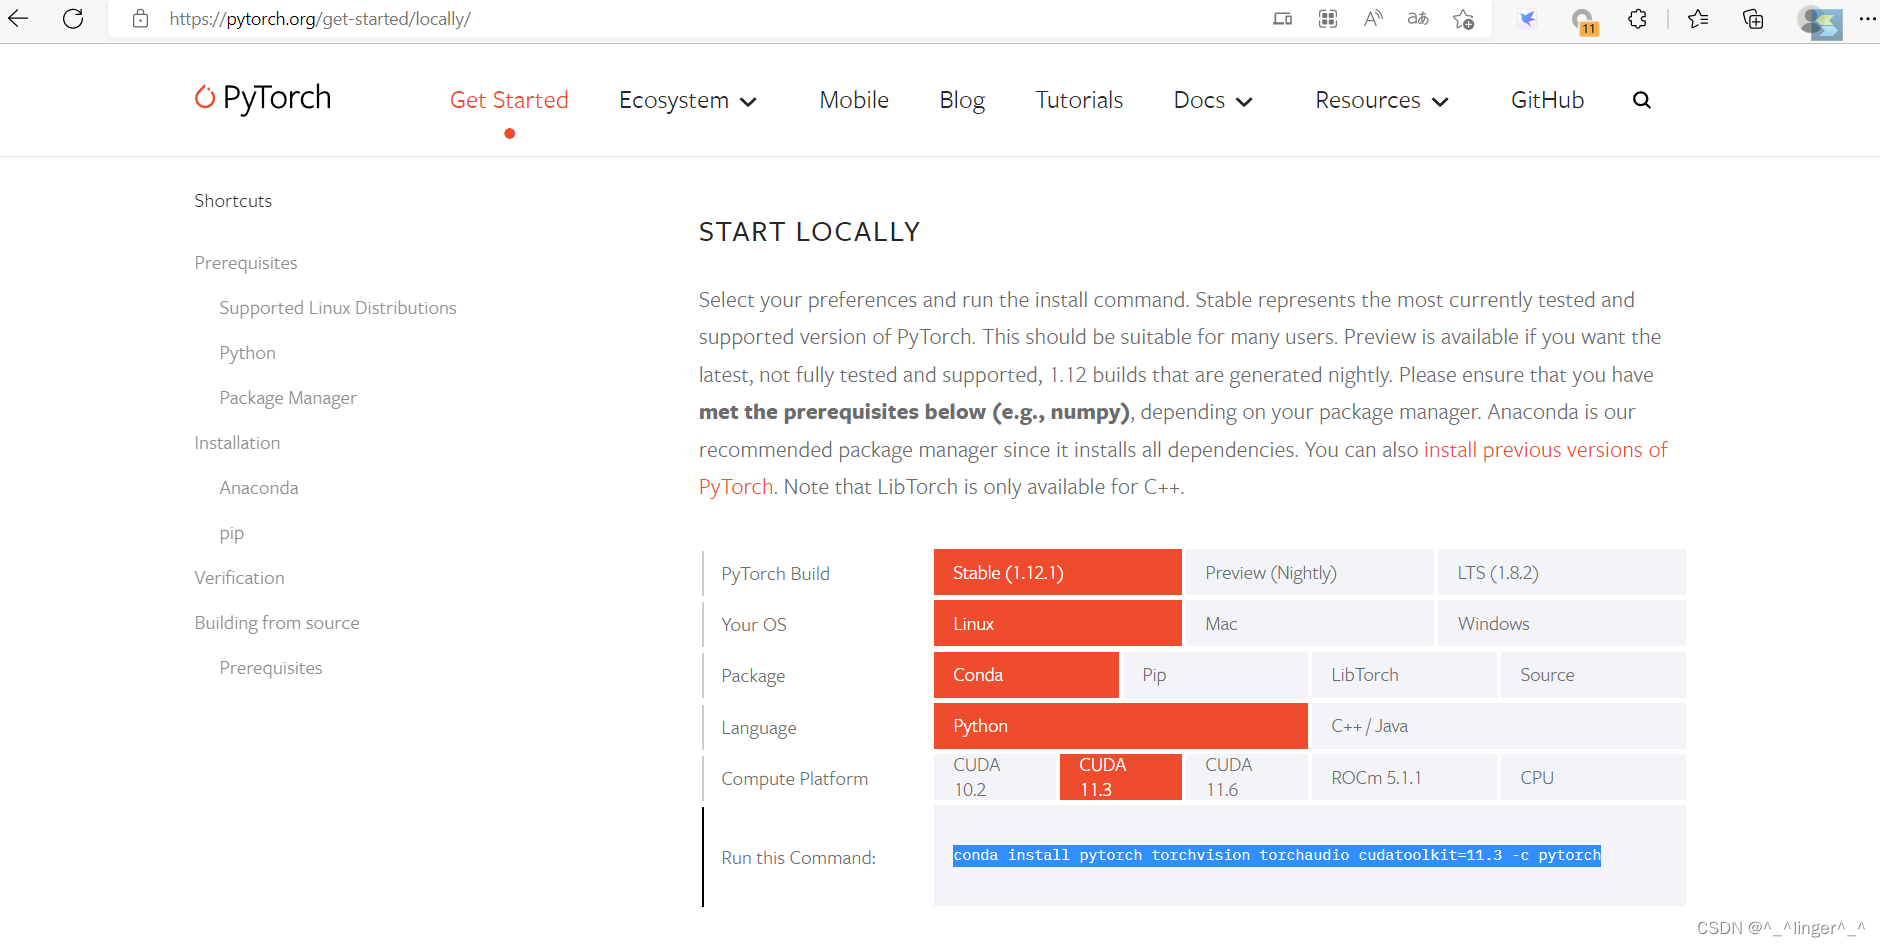Screen dimensions: 1880x947
Task: Select LibTorch package option
Action: click(1404, 674)
